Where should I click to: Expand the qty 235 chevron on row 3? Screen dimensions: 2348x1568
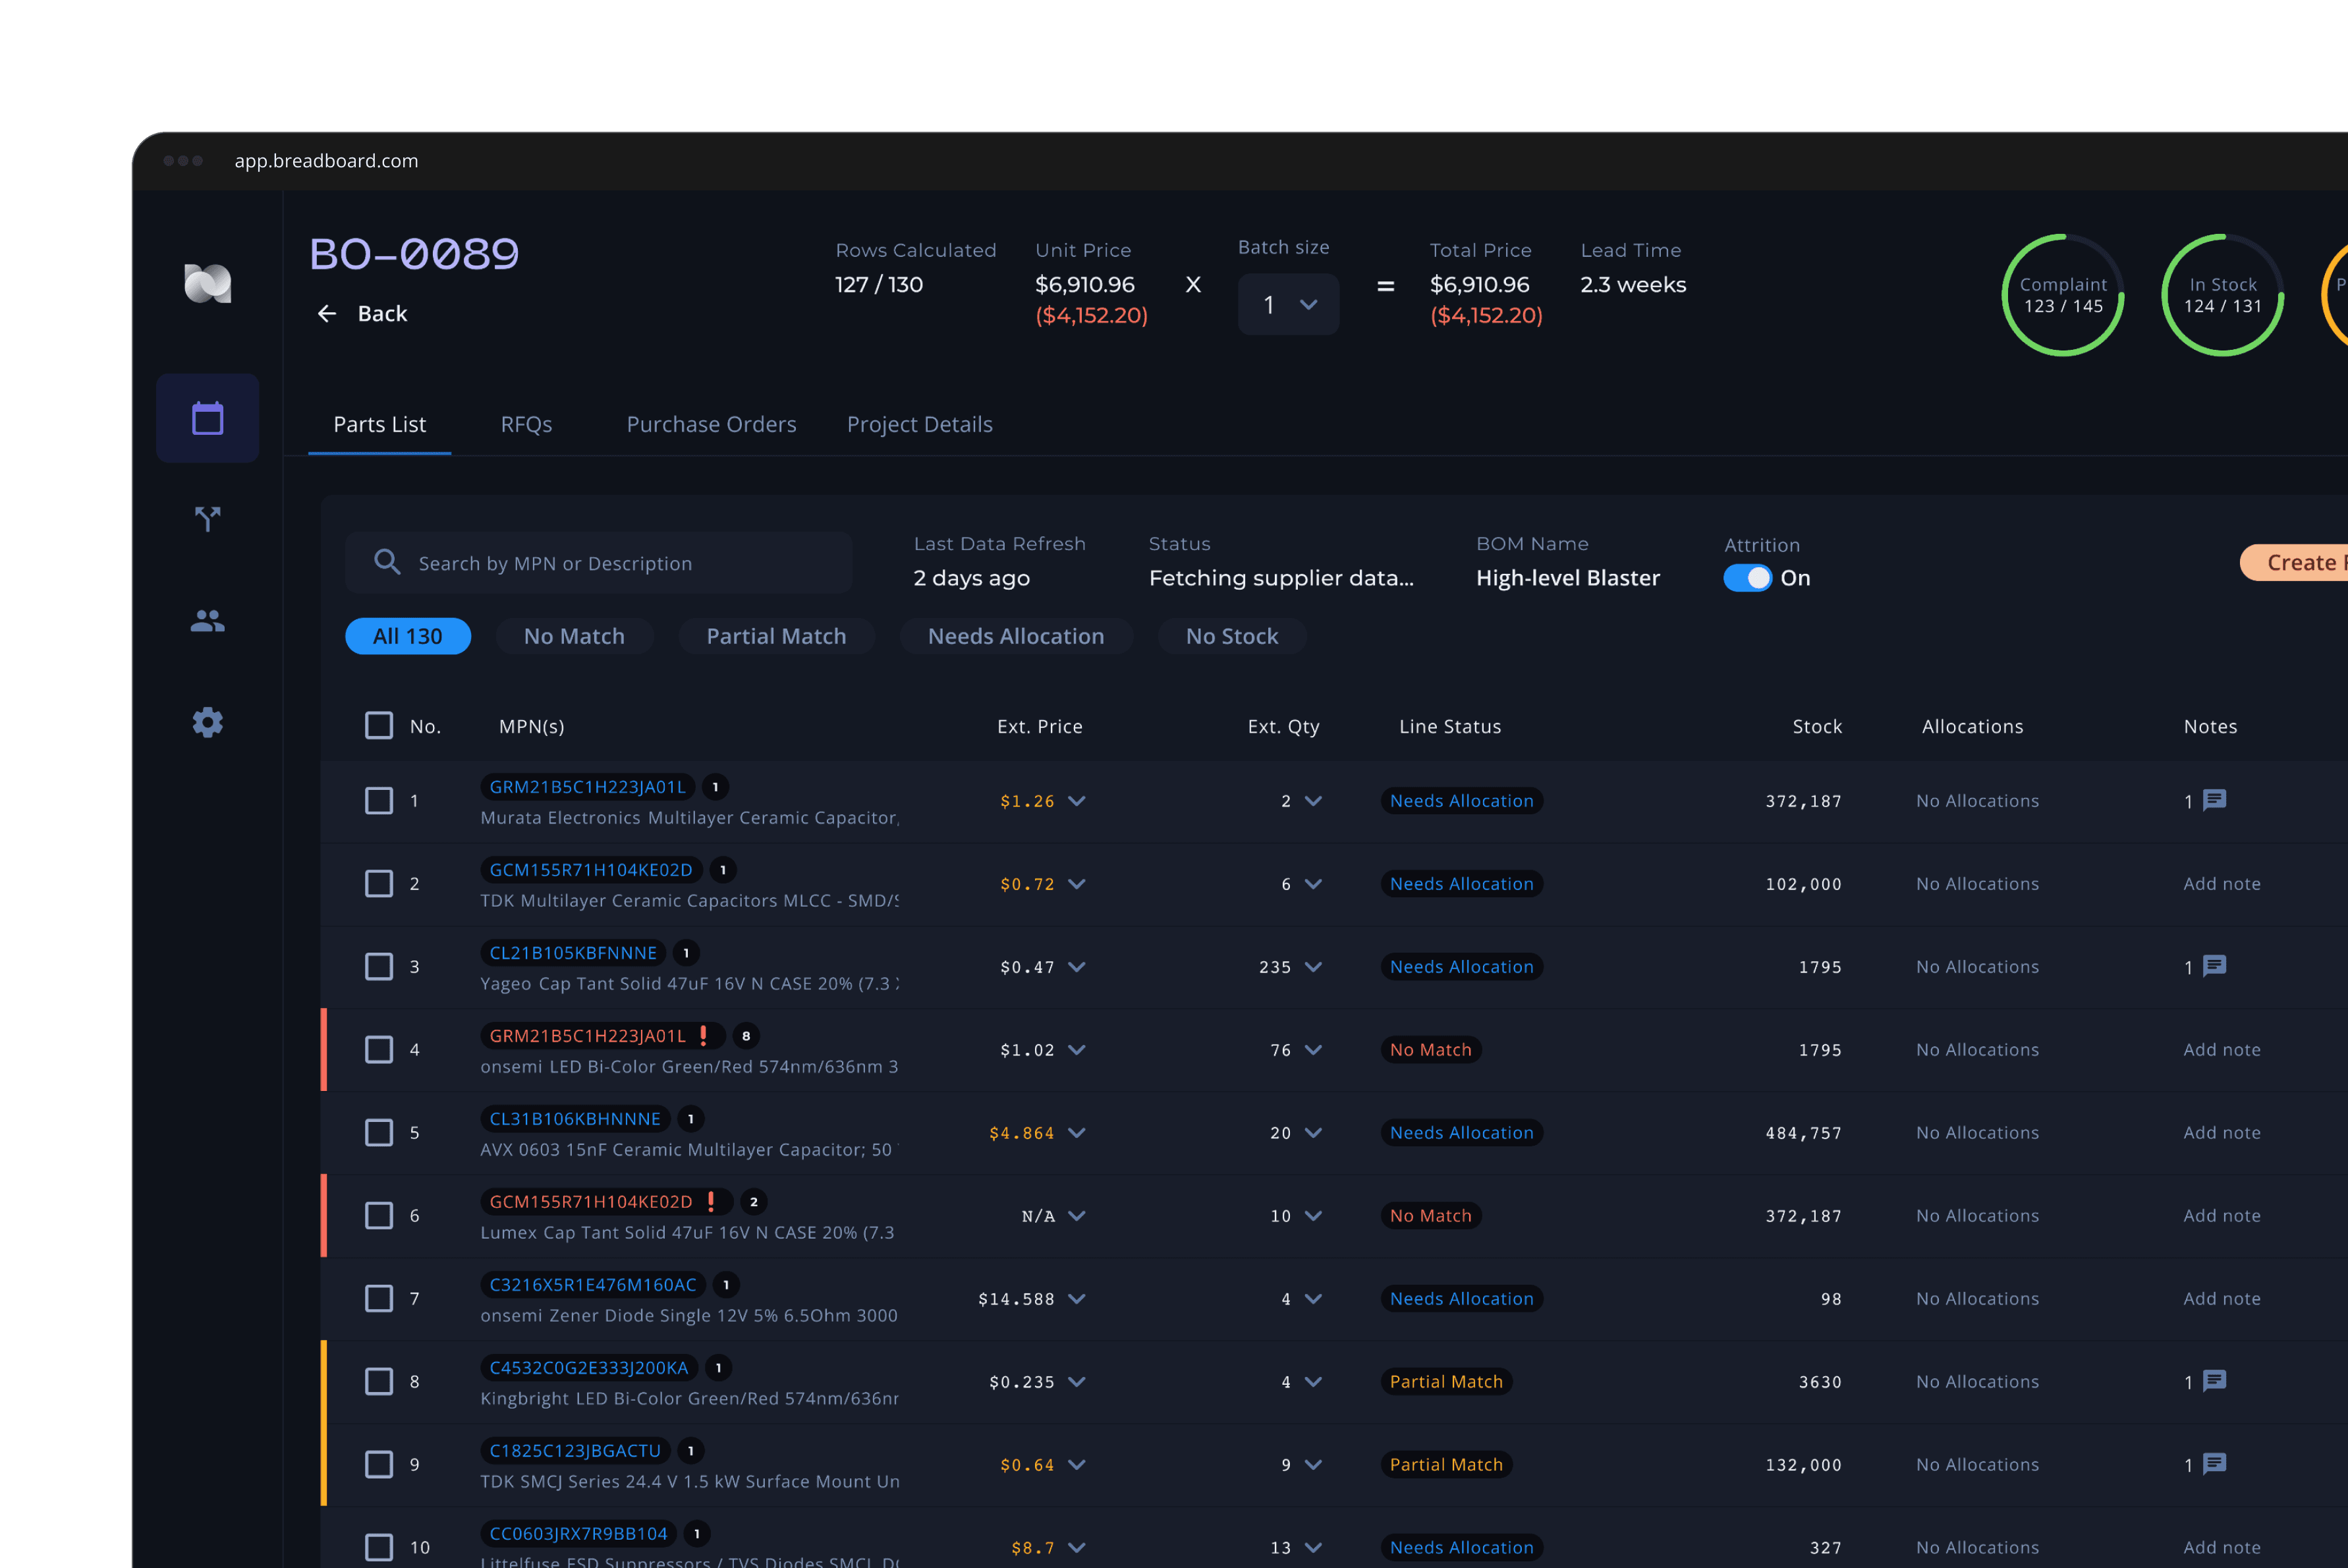pyautogui.click(x=1313, y=966)
